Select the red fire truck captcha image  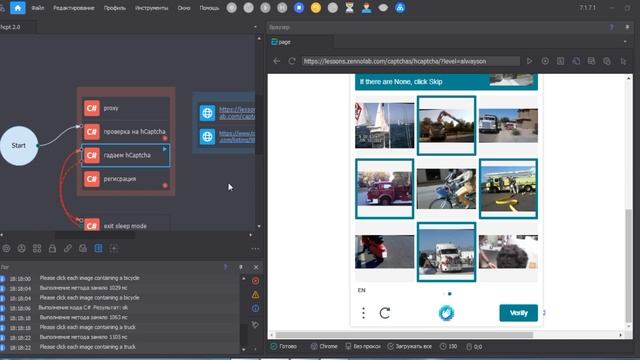tap(384, 189)
